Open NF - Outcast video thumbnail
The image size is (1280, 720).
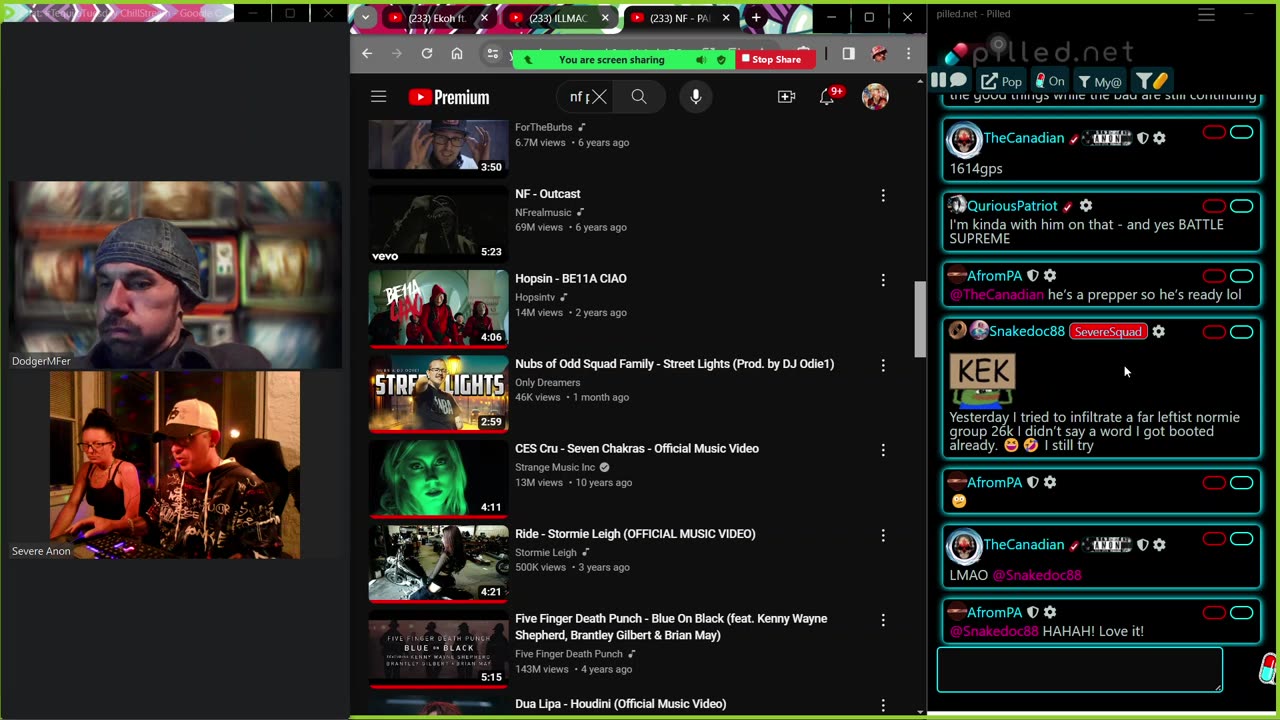[x=438, y=223]
